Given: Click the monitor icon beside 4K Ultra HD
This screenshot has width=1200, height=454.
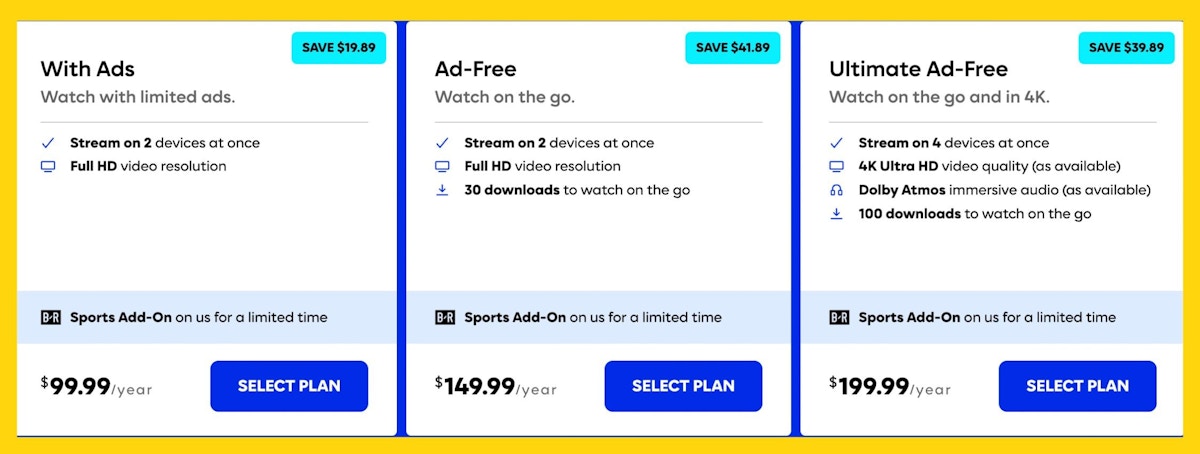Looking at the screenshot, I should pos(837,166).
